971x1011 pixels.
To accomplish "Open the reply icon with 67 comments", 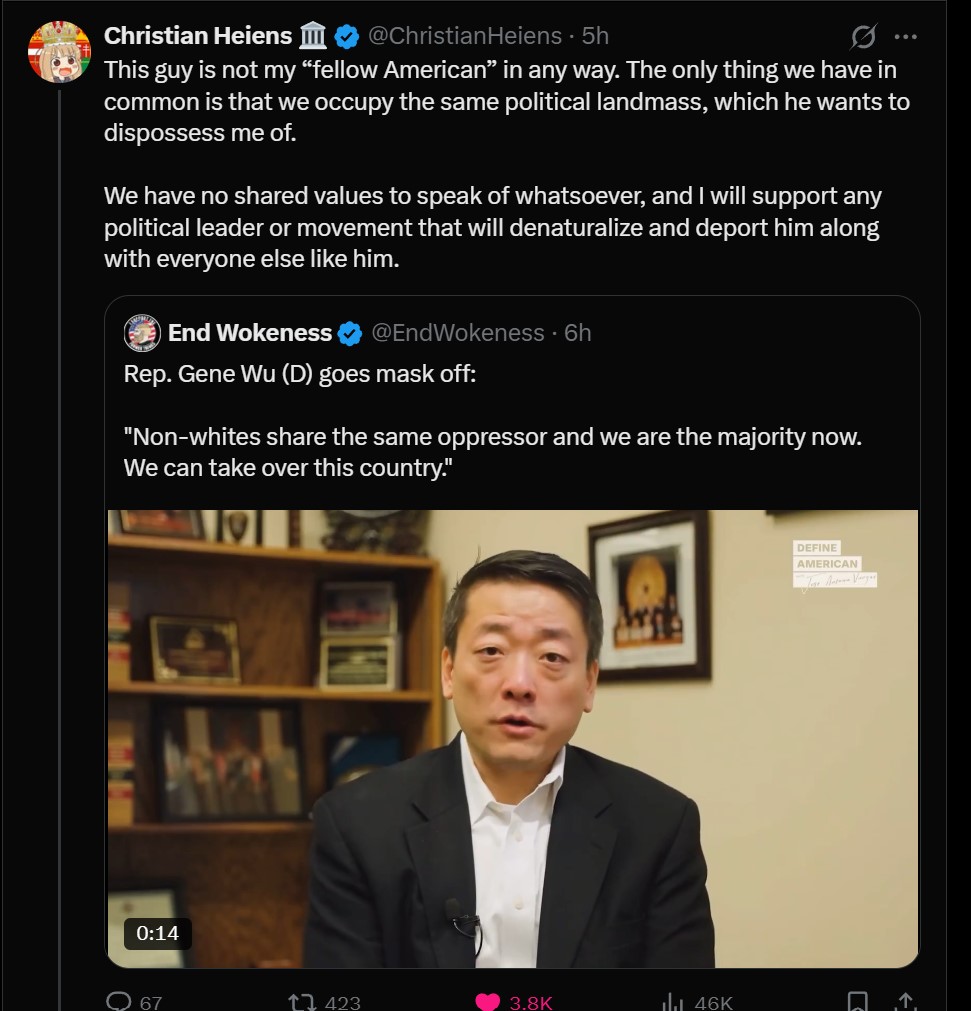I will (x=119, y=1001).
